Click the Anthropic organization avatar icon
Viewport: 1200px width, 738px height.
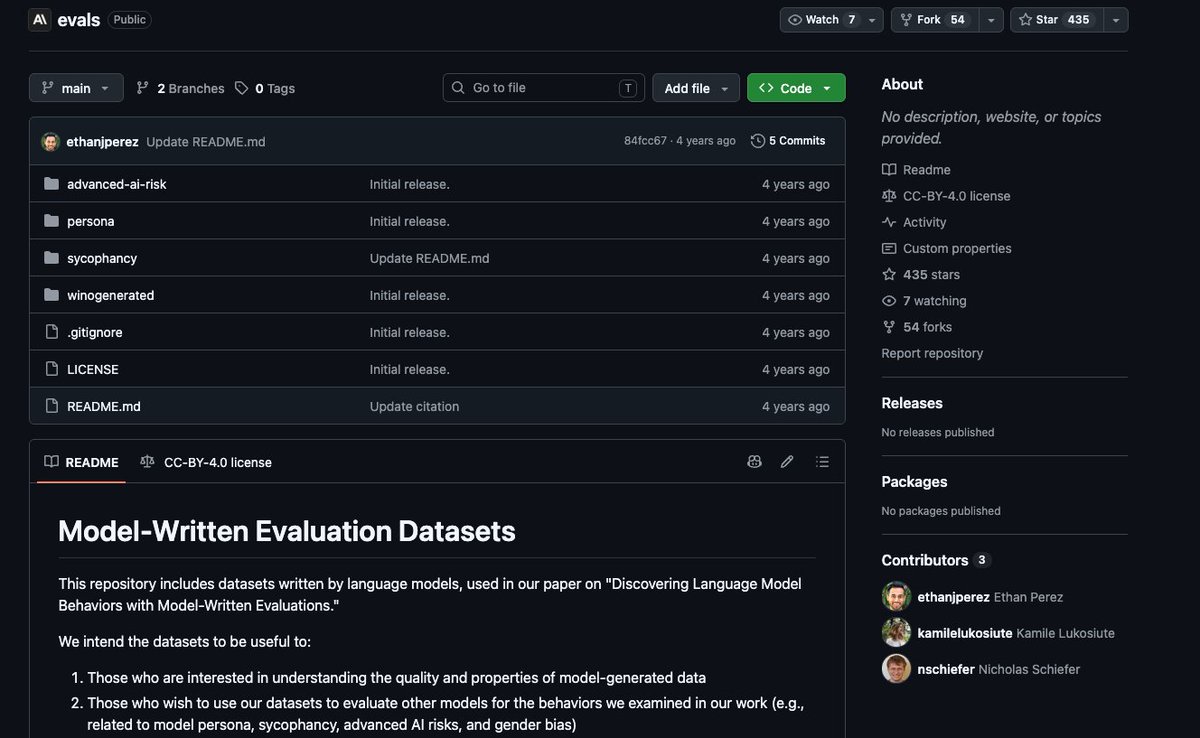(40, 19)
